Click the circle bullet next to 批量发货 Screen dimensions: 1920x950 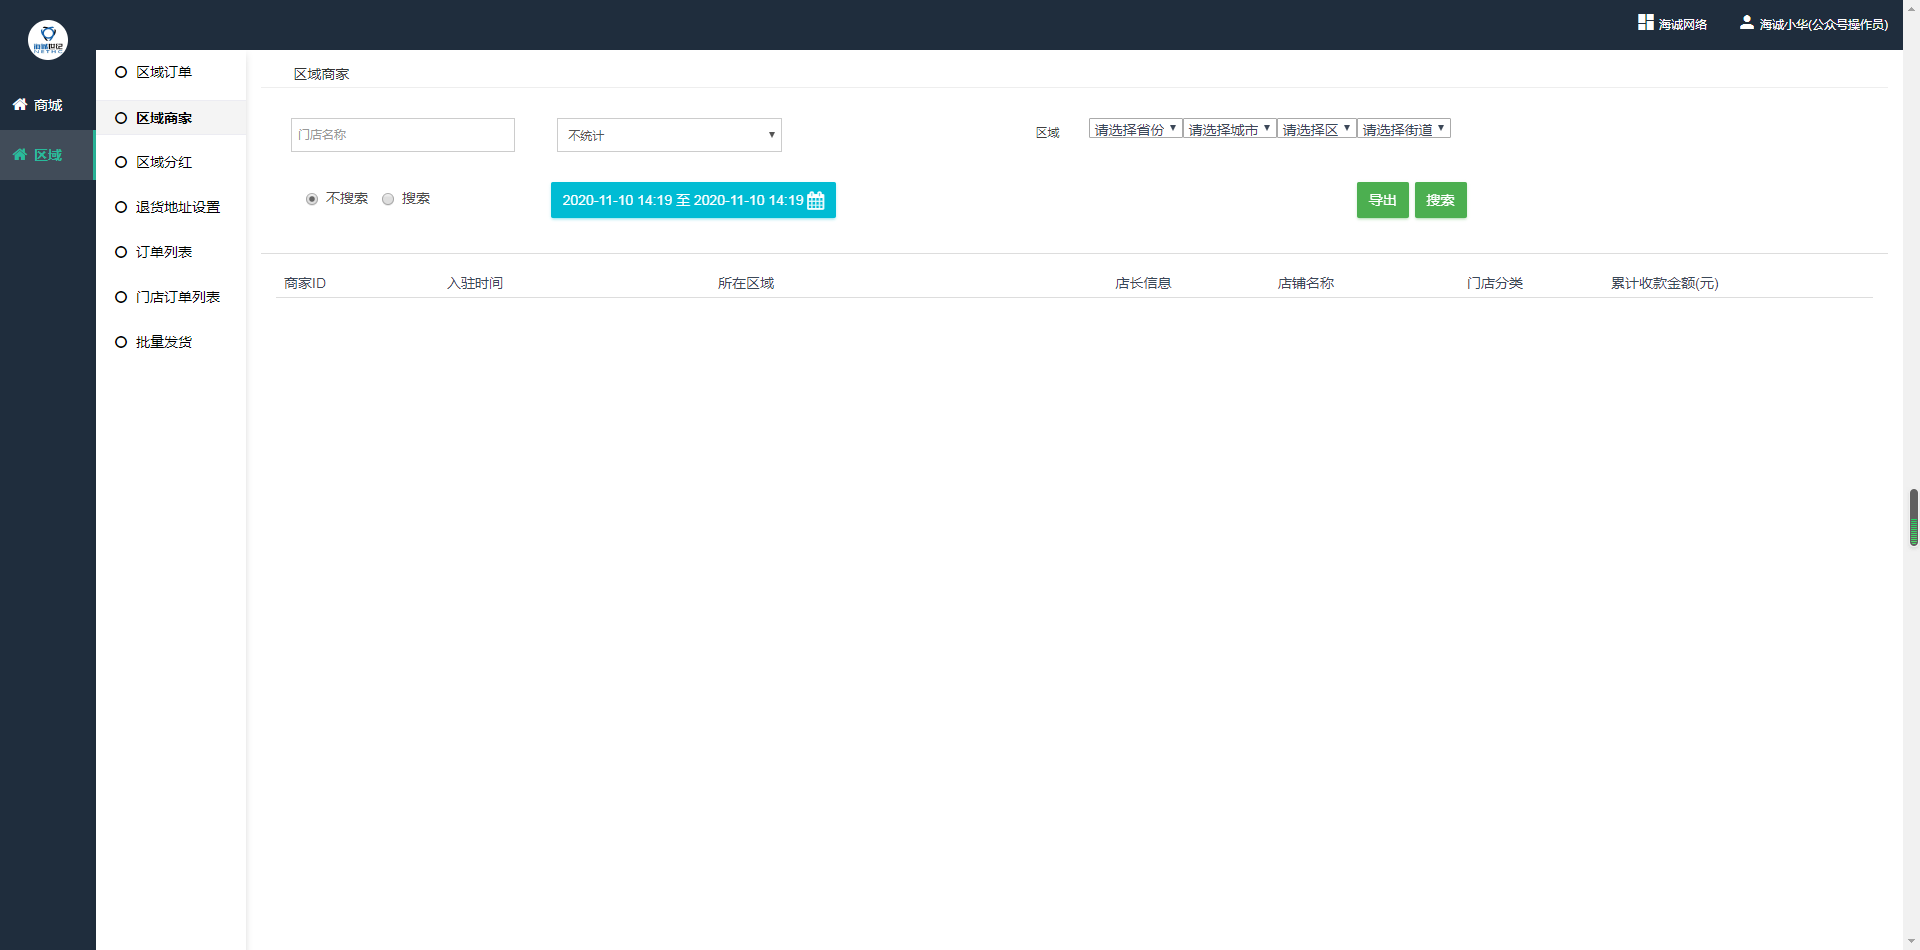click(x=121, y=342)
